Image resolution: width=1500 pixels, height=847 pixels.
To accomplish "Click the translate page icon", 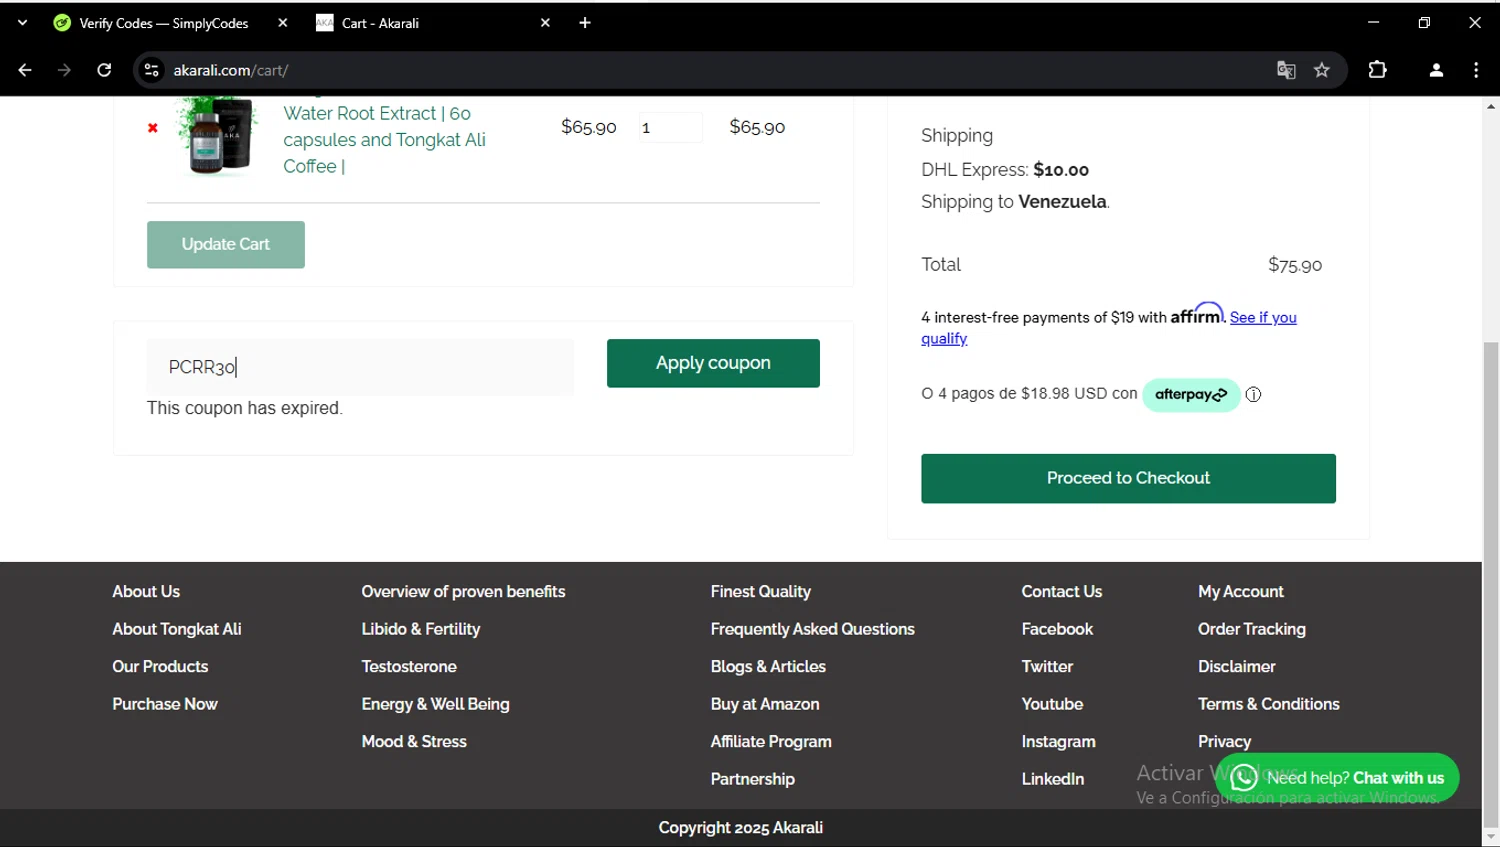I will (x=1286, y=70).
